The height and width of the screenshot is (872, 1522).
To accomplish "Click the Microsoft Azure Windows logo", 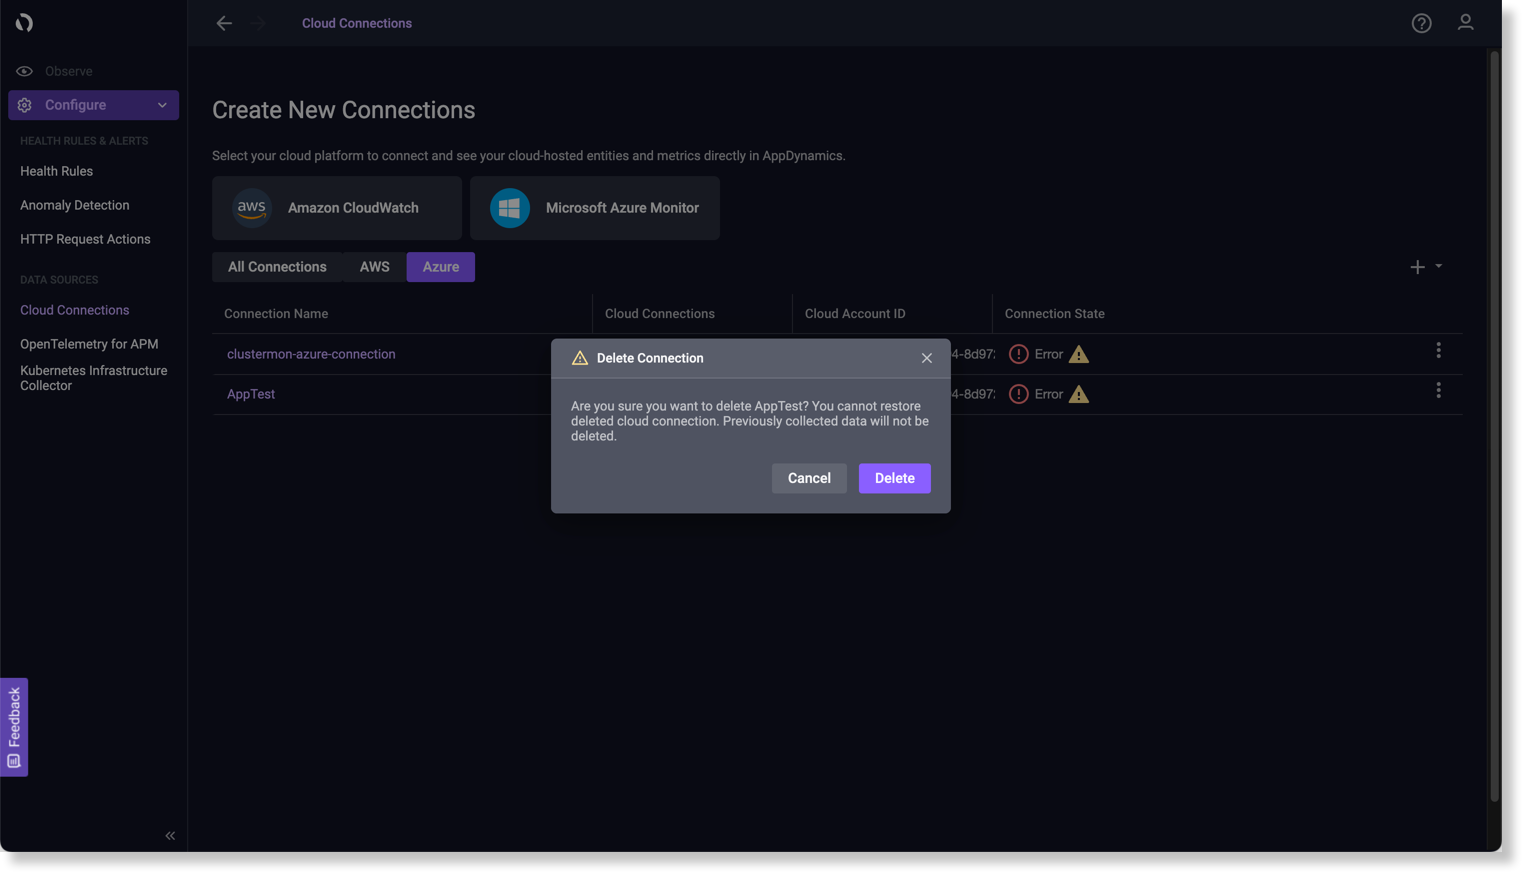I will (509, 208).
